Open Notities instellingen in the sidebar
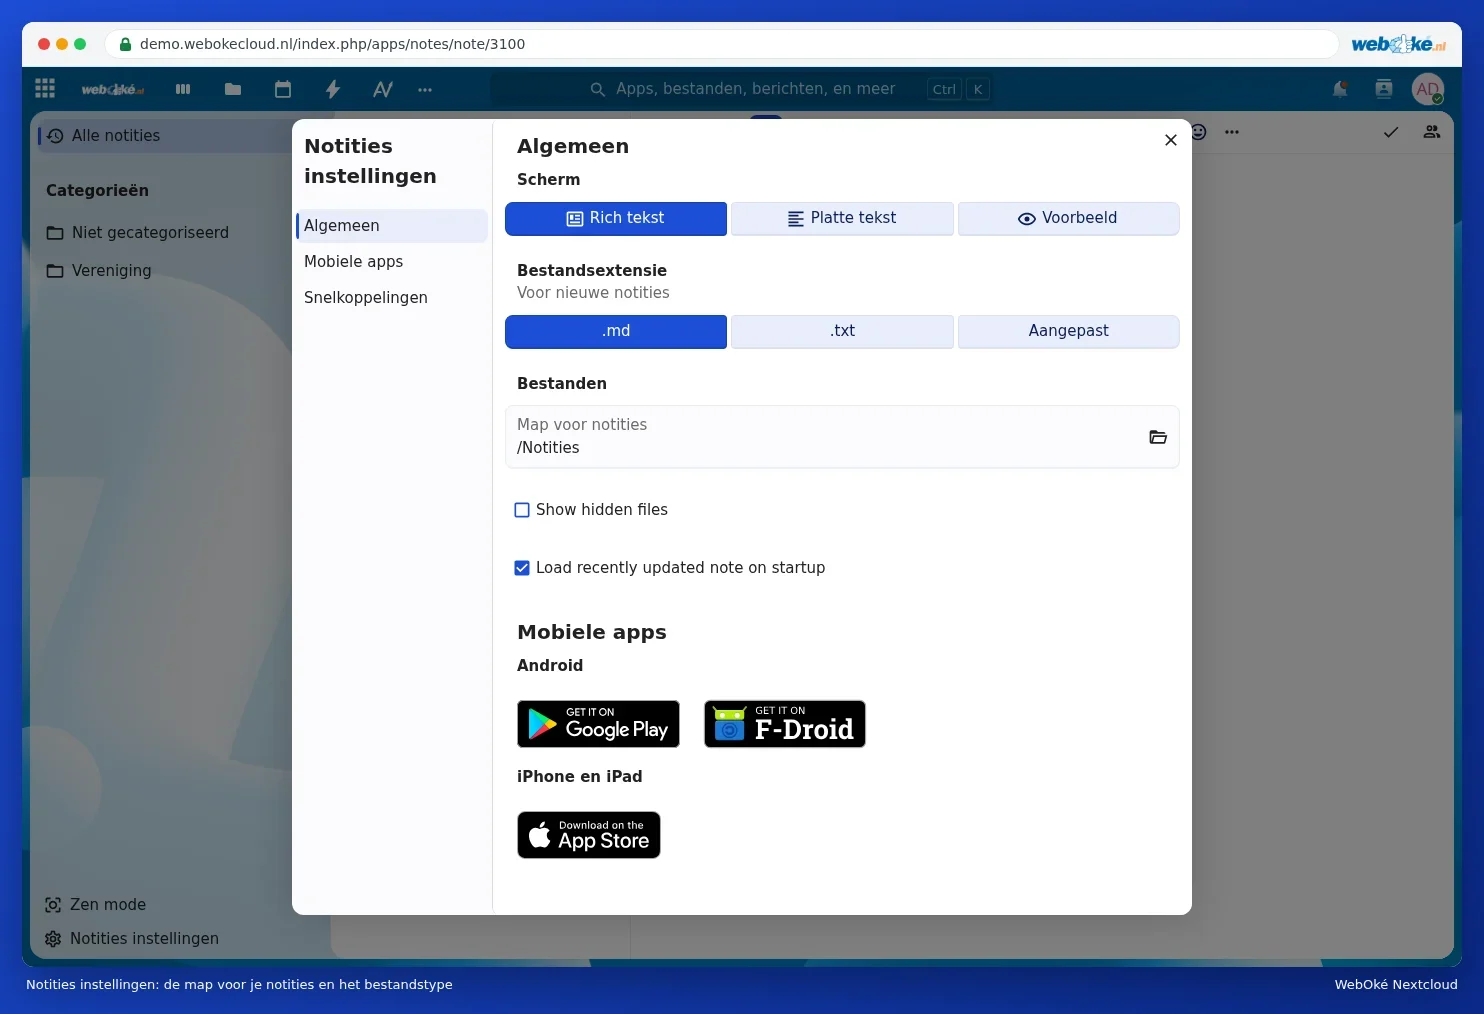 coord(132,939)
